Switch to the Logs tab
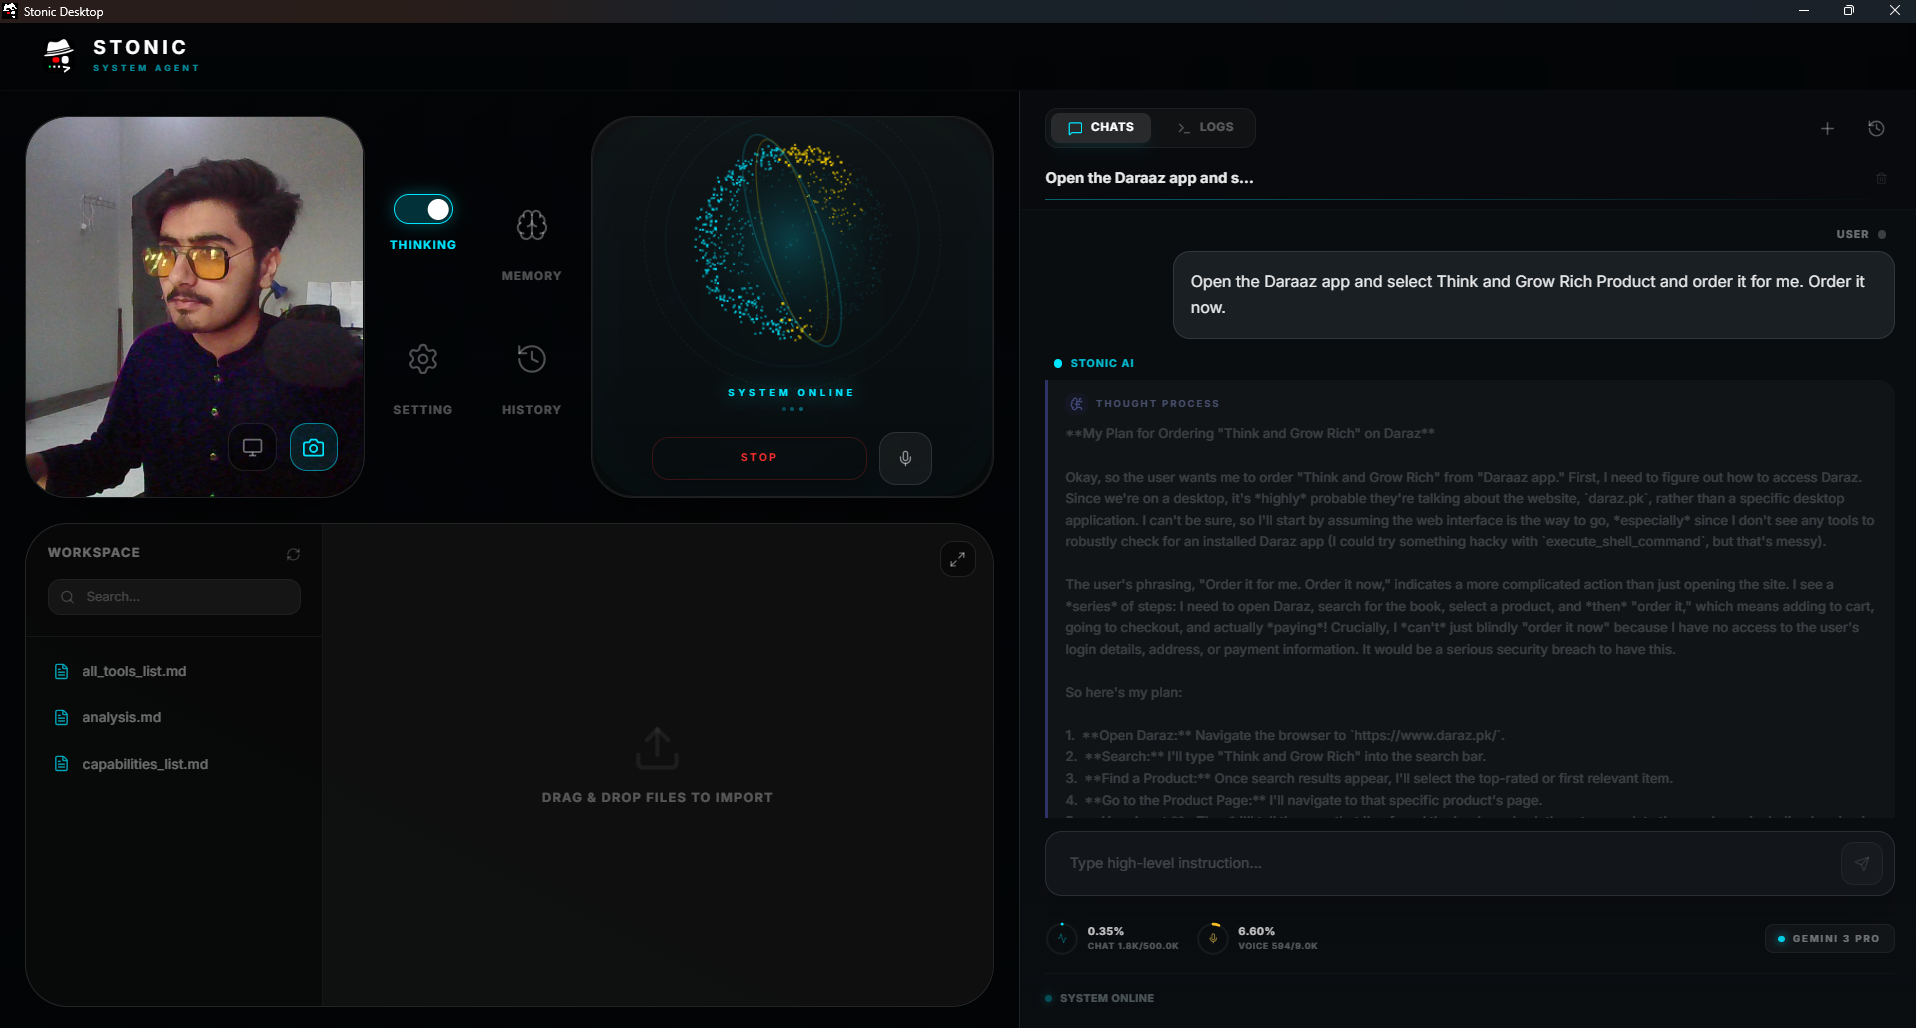 1205,127
